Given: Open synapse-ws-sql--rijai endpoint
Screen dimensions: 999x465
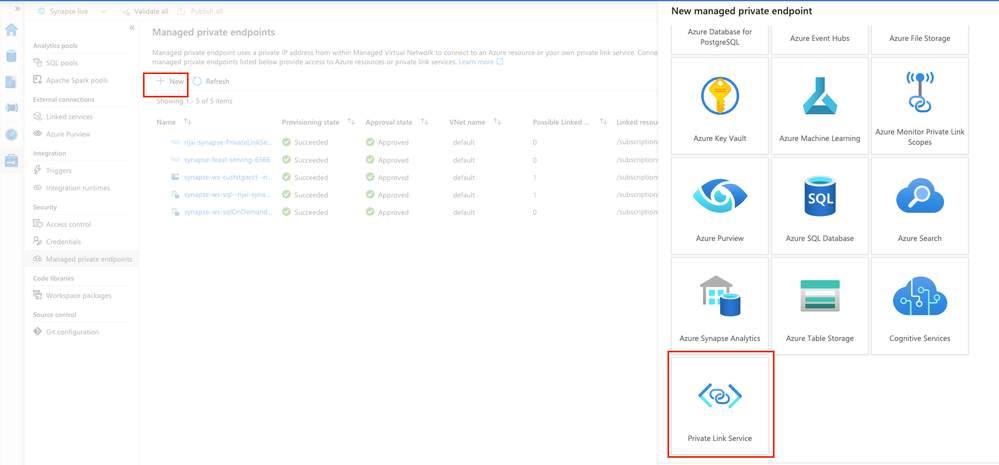Looking at the screenshot, I should (x=228, y=195).
